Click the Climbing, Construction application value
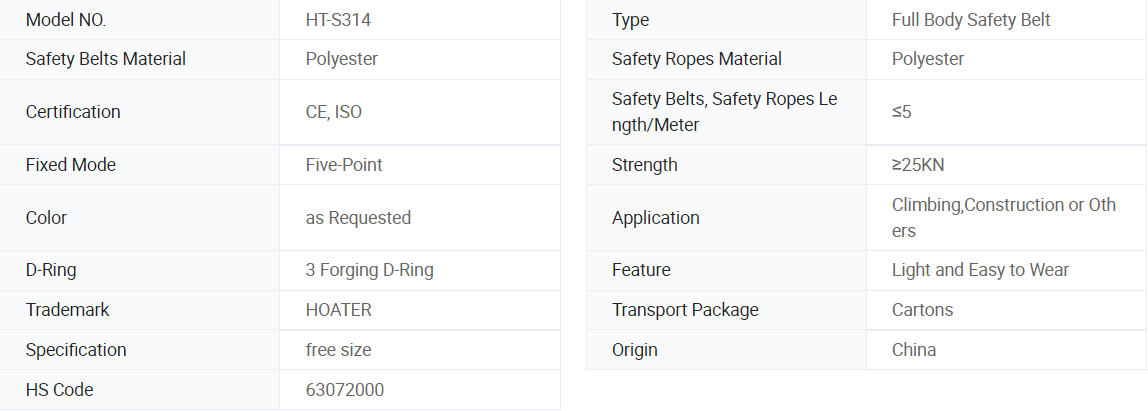 [x=1004, y=218]
